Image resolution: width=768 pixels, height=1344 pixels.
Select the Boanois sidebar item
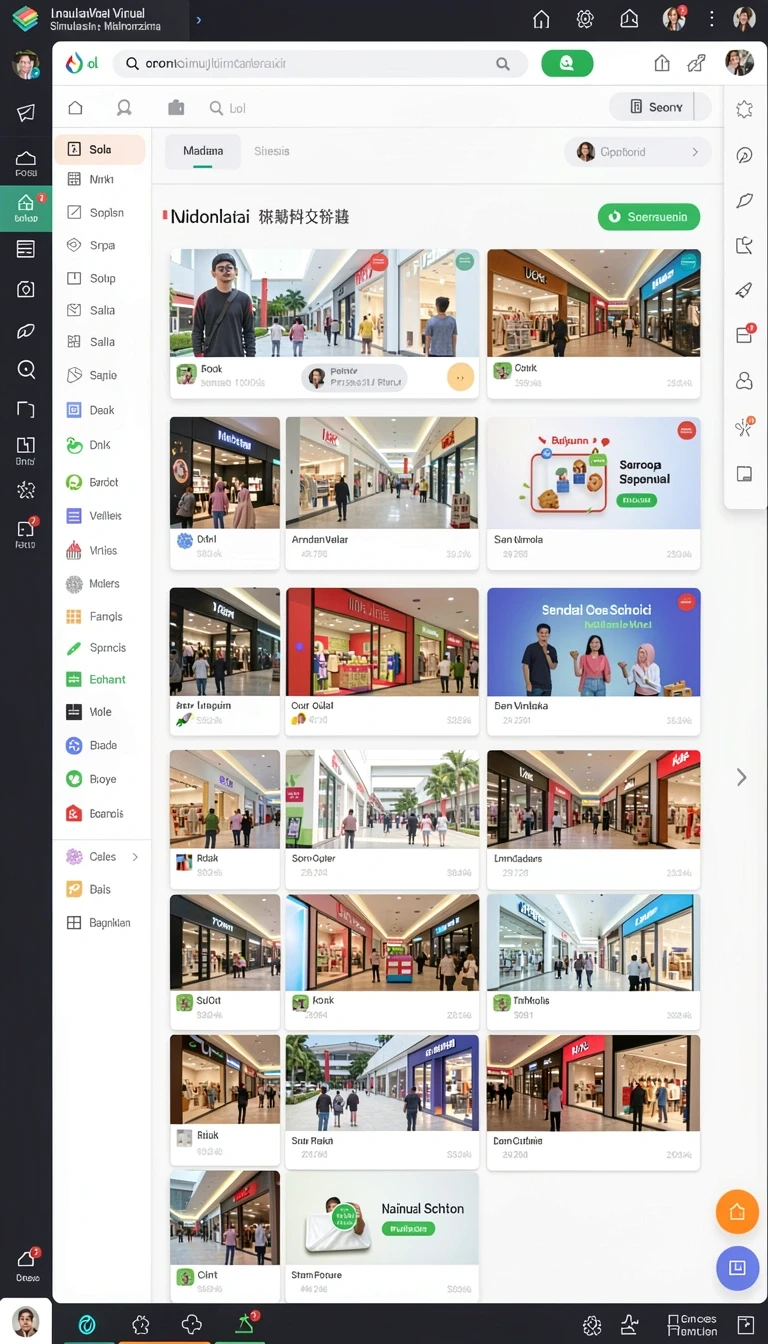point(100,813)
